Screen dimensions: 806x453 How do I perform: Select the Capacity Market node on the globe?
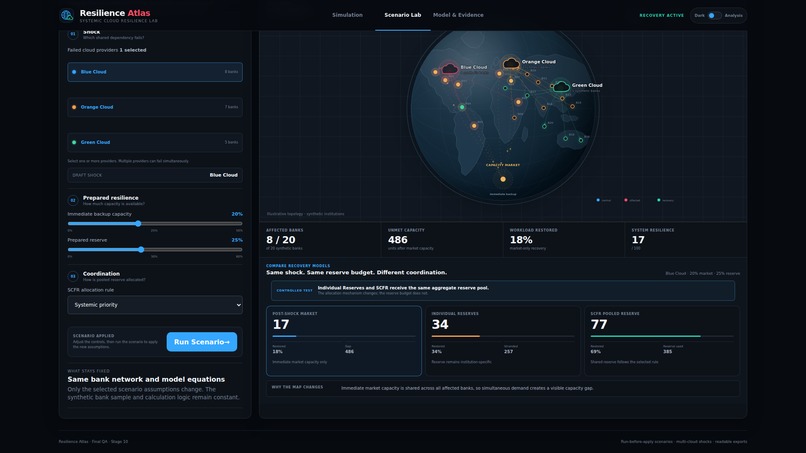[503, 179]
